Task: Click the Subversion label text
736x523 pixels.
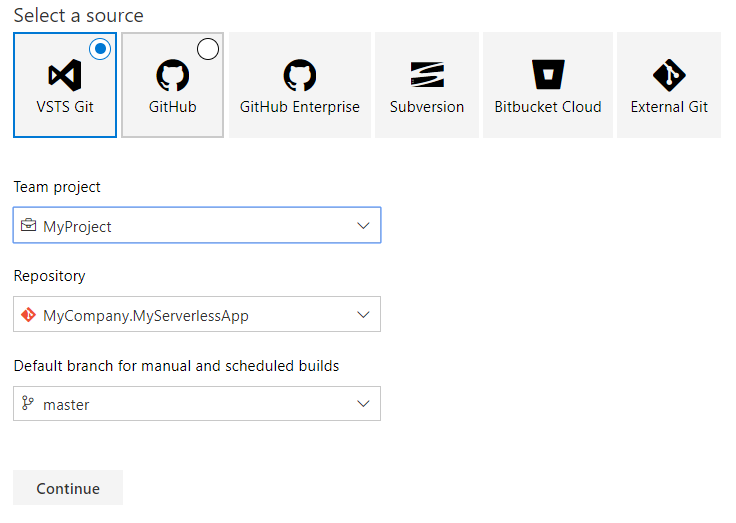Action: tap(427, 107)
